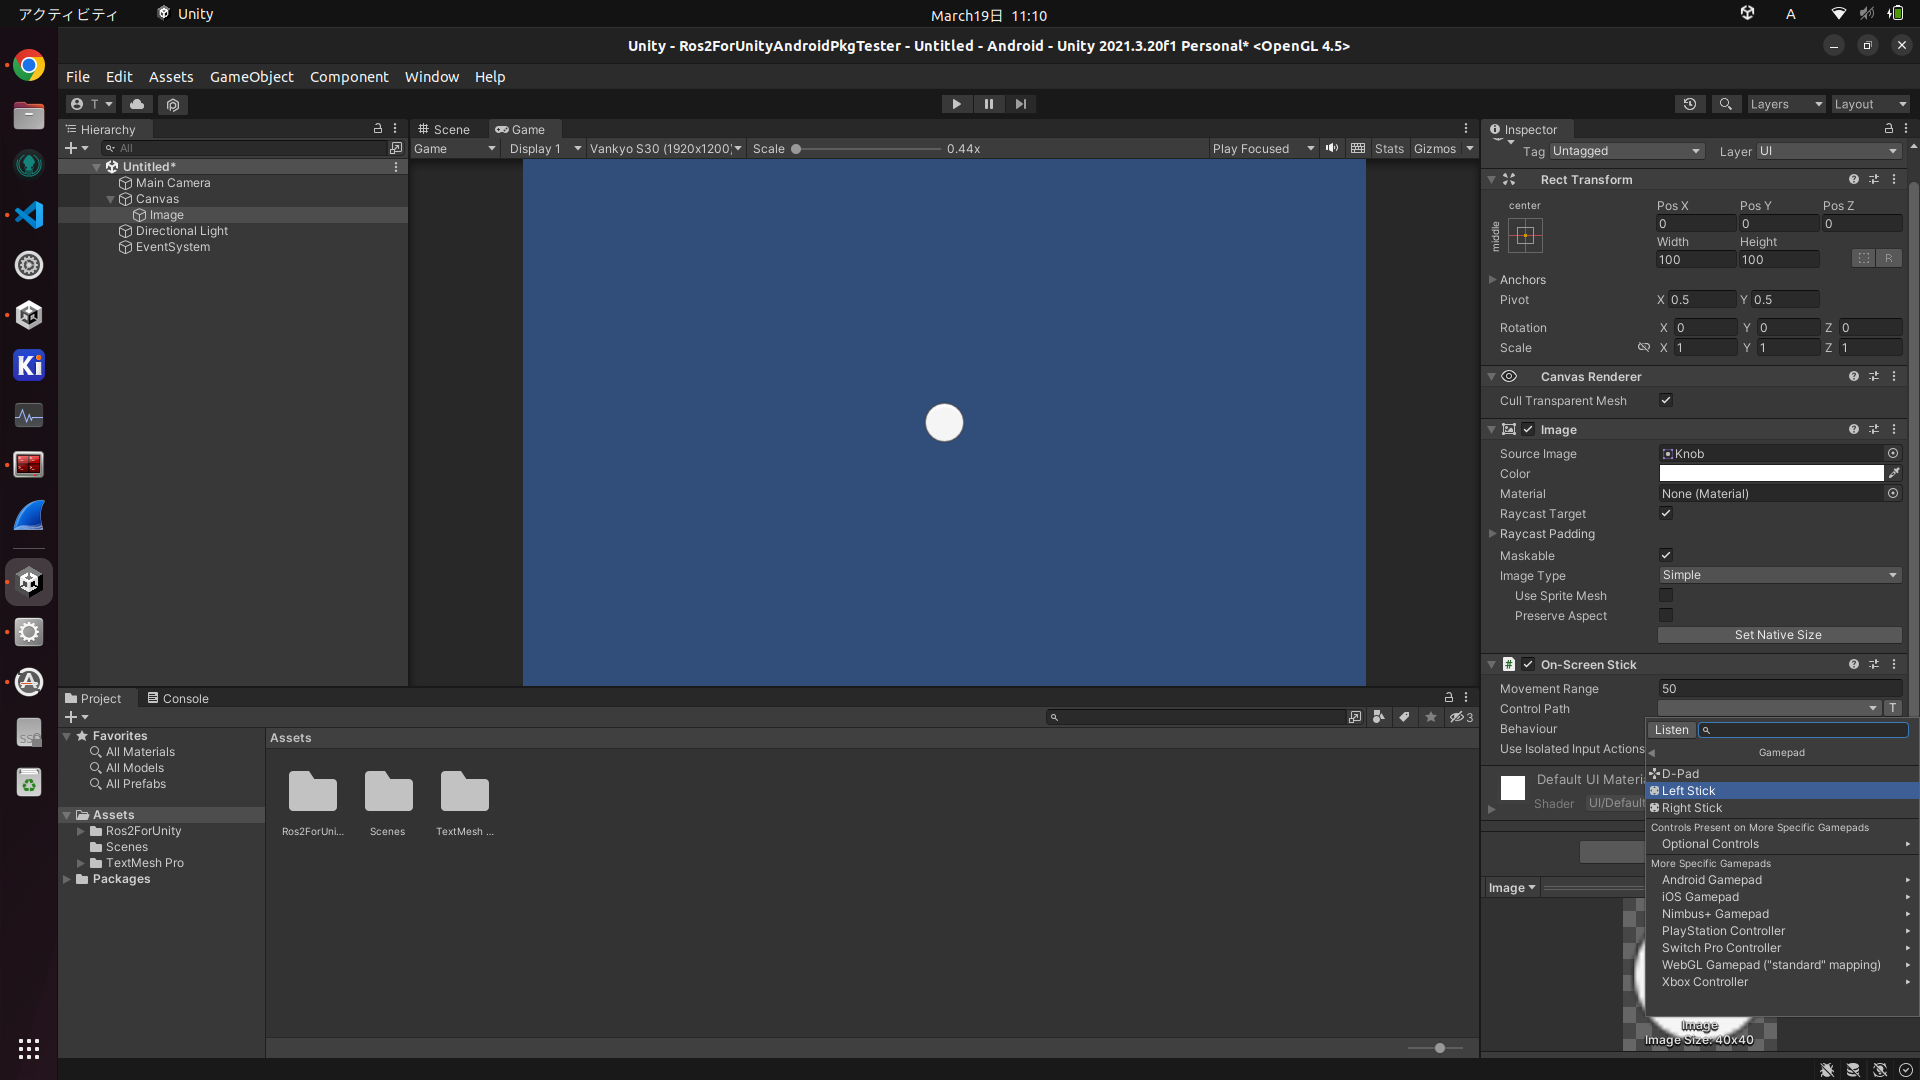The height and width of the screenshot is (1080, 1920).
Task: Click the cloud services icon
Action: pos(137,104)
